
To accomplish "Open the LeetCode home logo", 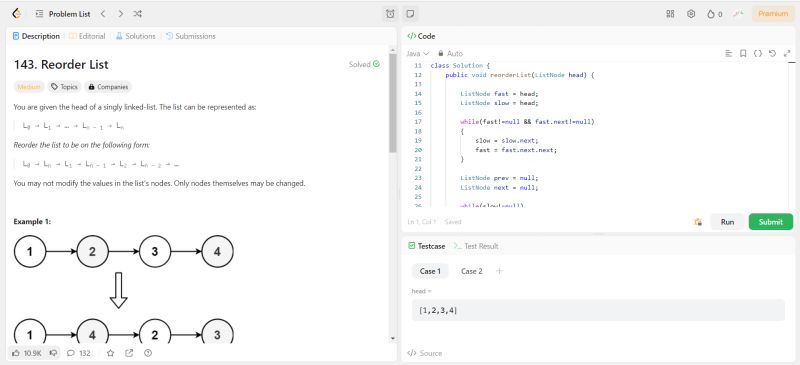I will [x=17, y=14].
